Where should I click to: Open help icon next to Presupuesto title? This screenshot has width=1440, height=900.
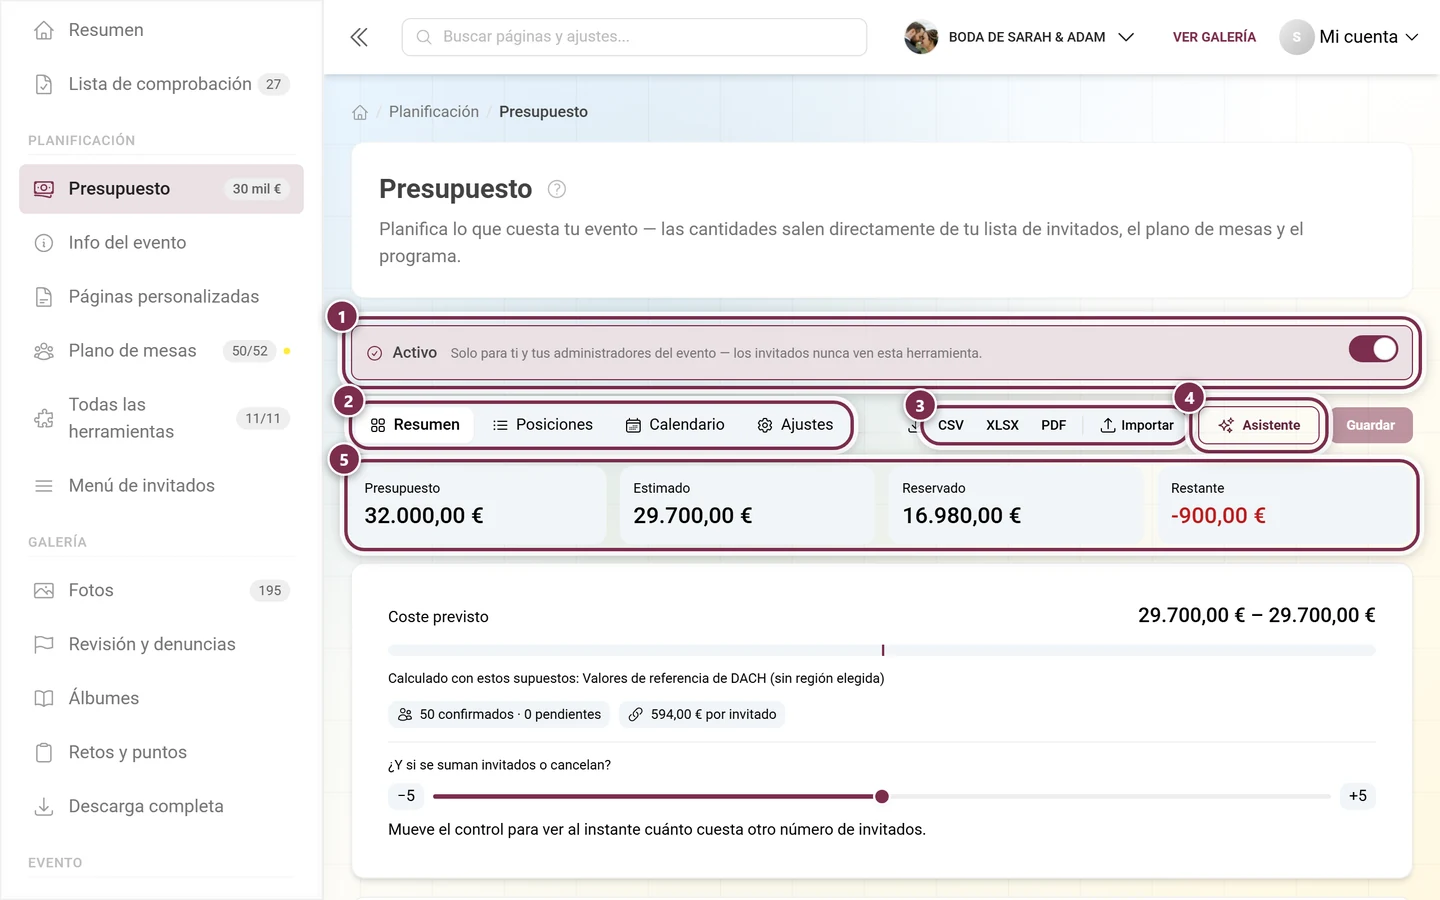point(557,189)
